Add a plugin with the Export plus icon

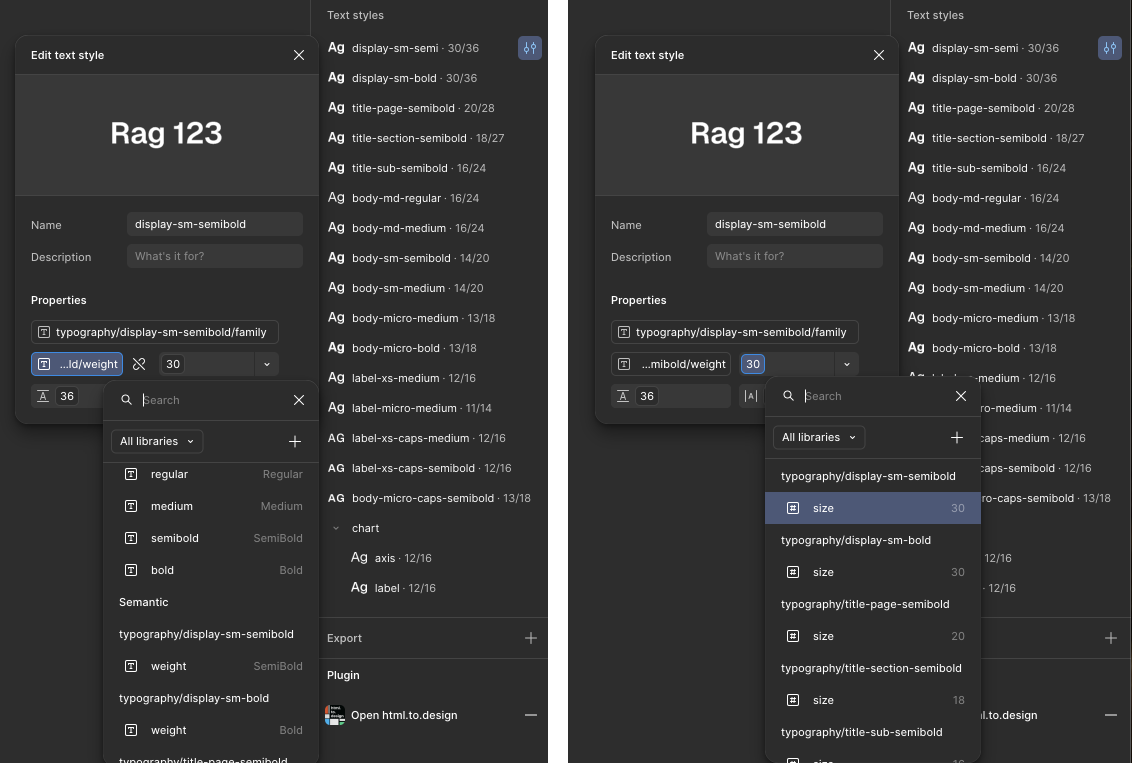tap(531, 638)
